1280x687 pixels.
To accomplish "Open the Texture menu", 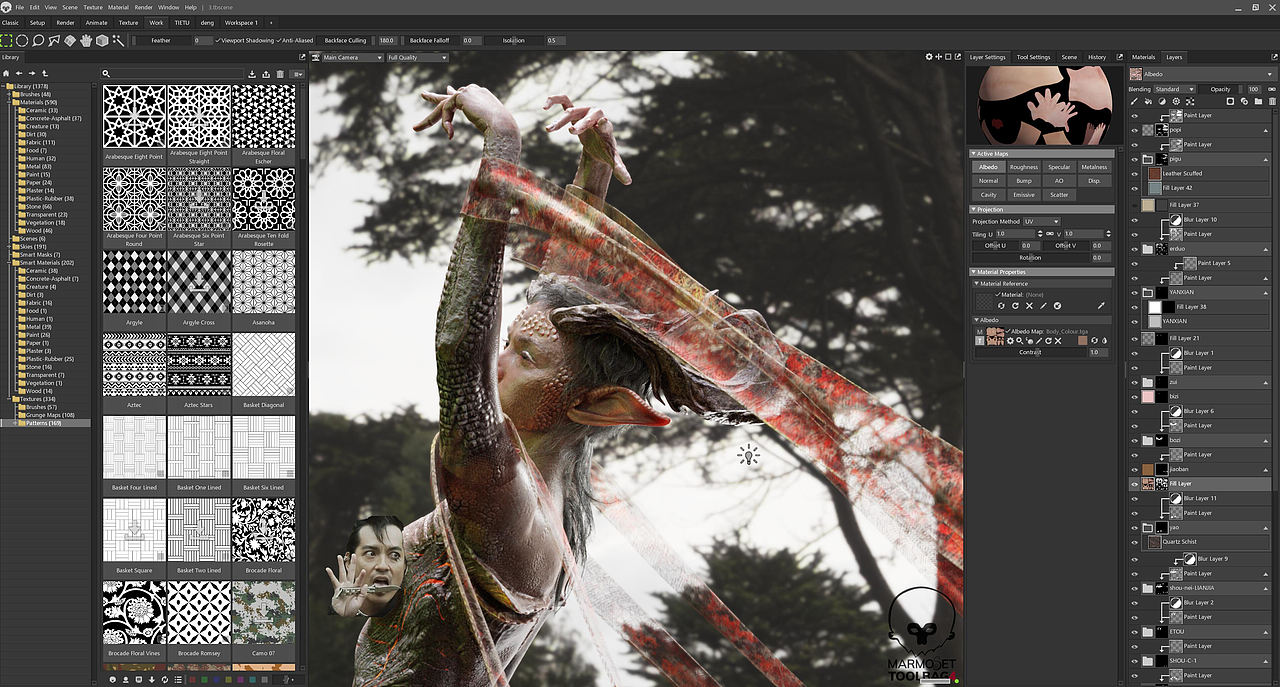I will coord(92,7).
